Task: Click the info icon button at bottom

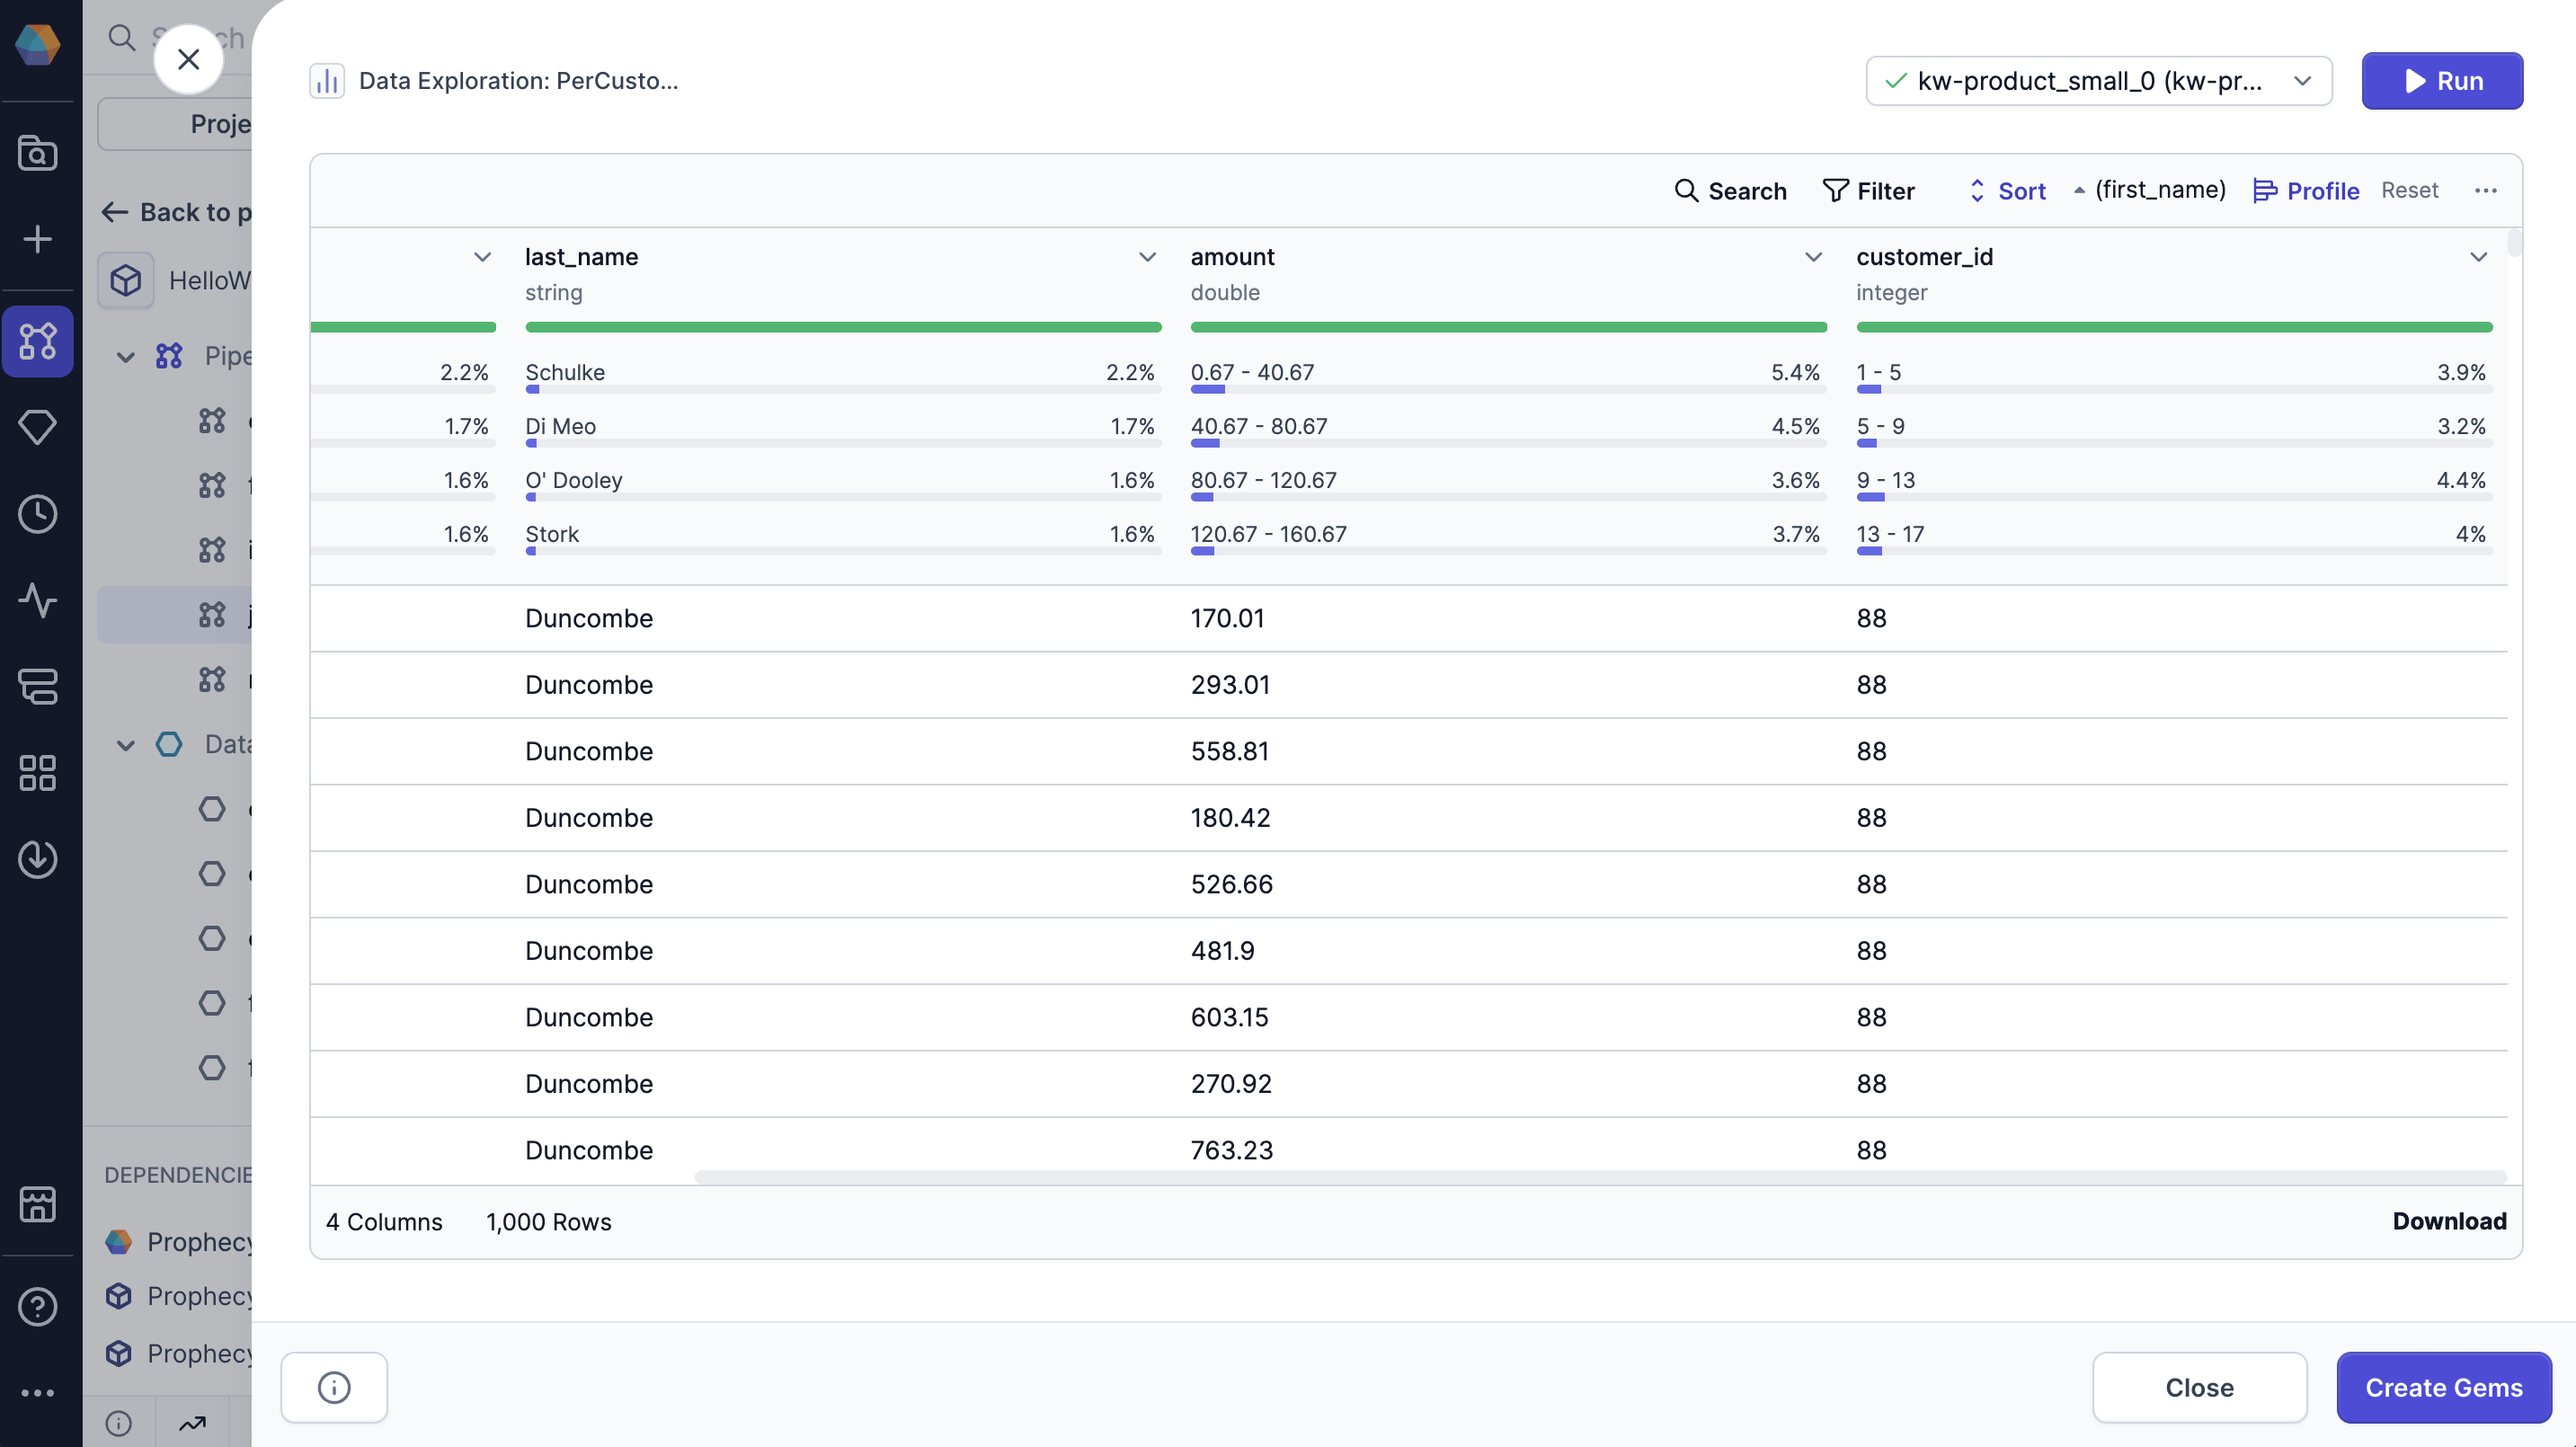Action: tap(334, 1387)
